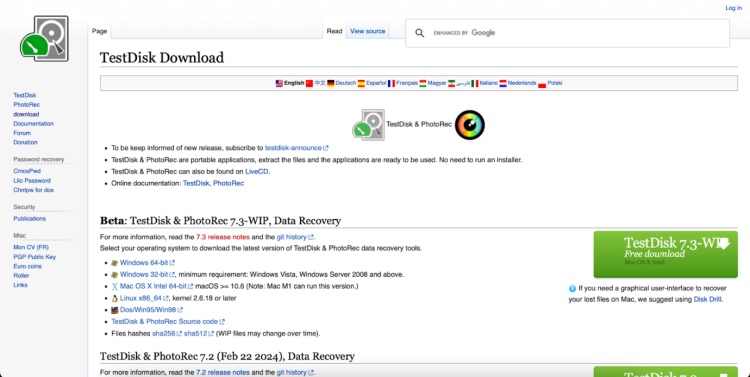Open the 7.3 release notes link
Image resolution: width=750 pixels, height=377 pixels.
[223, 237]
